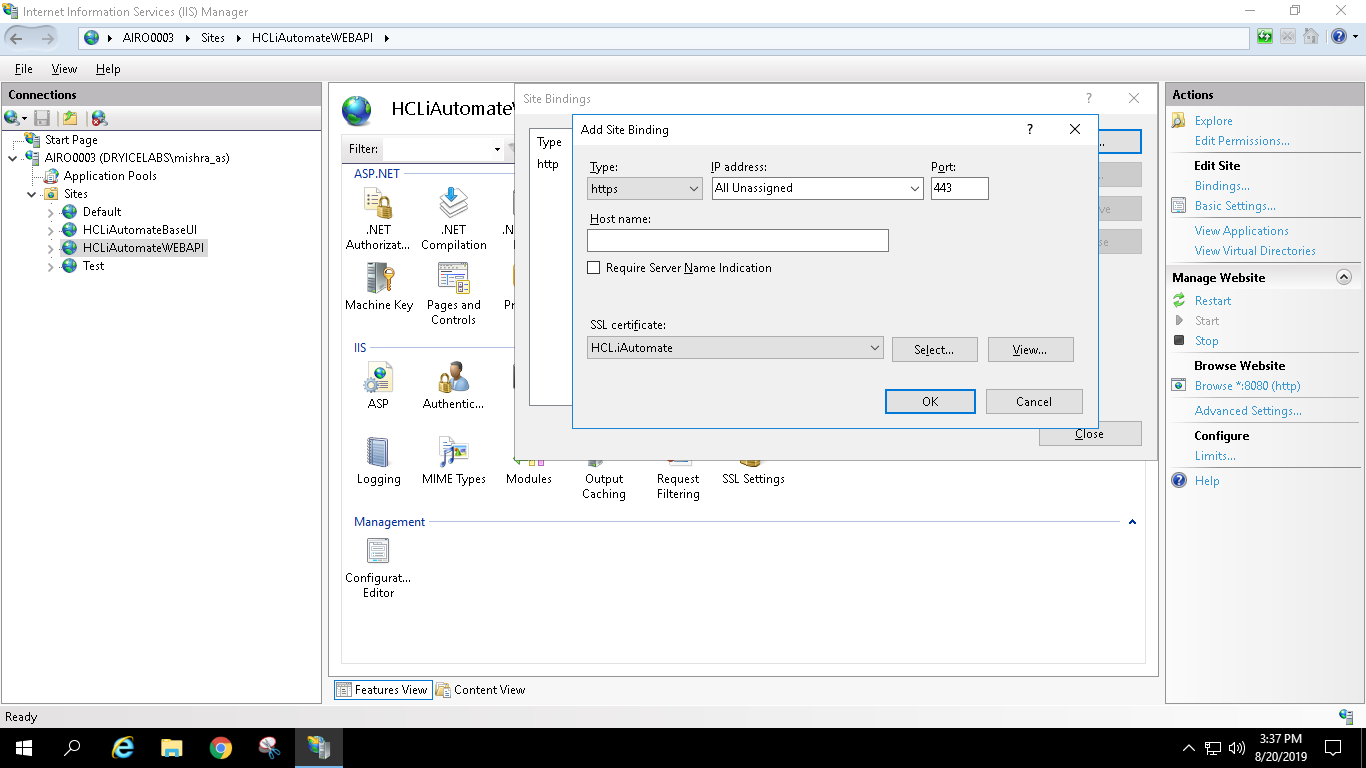Expand the Default site tree node
The height and width of the screenshot is (768, 1366).
tap(51, 213)
